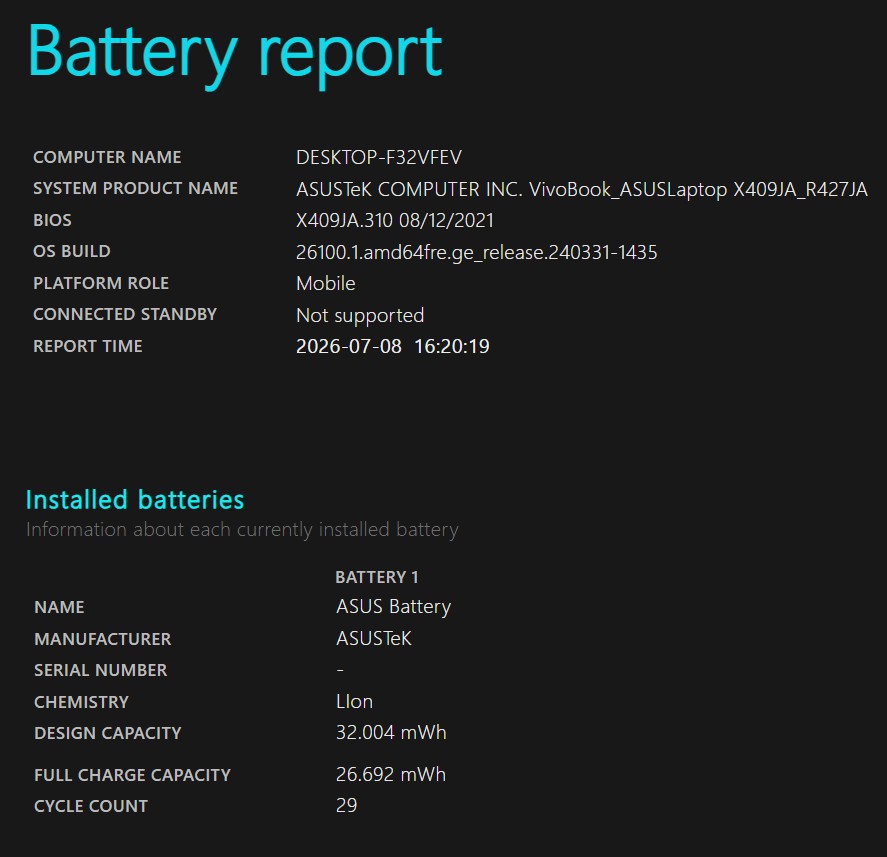Click the Platform Role value Mobile
The width and height of the screenshot is (887, 857).
pos(325,283)
